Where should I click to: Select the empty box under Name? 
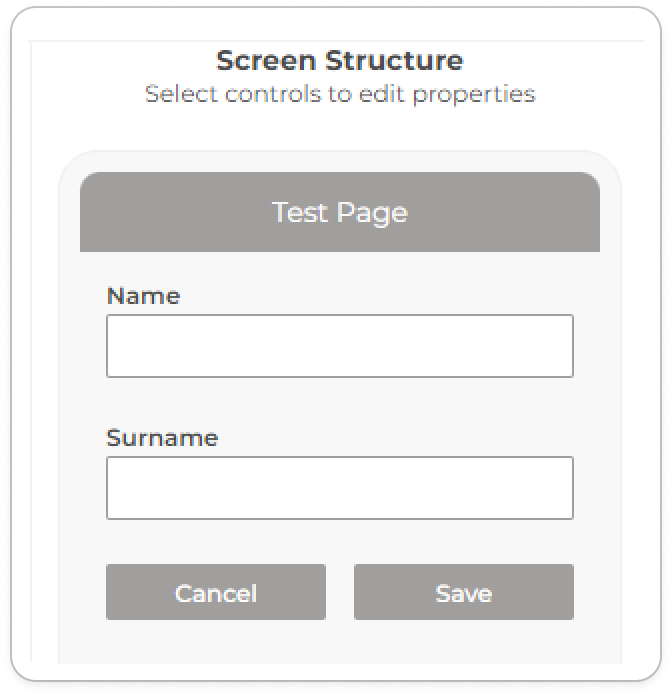[x=339, y=346]
